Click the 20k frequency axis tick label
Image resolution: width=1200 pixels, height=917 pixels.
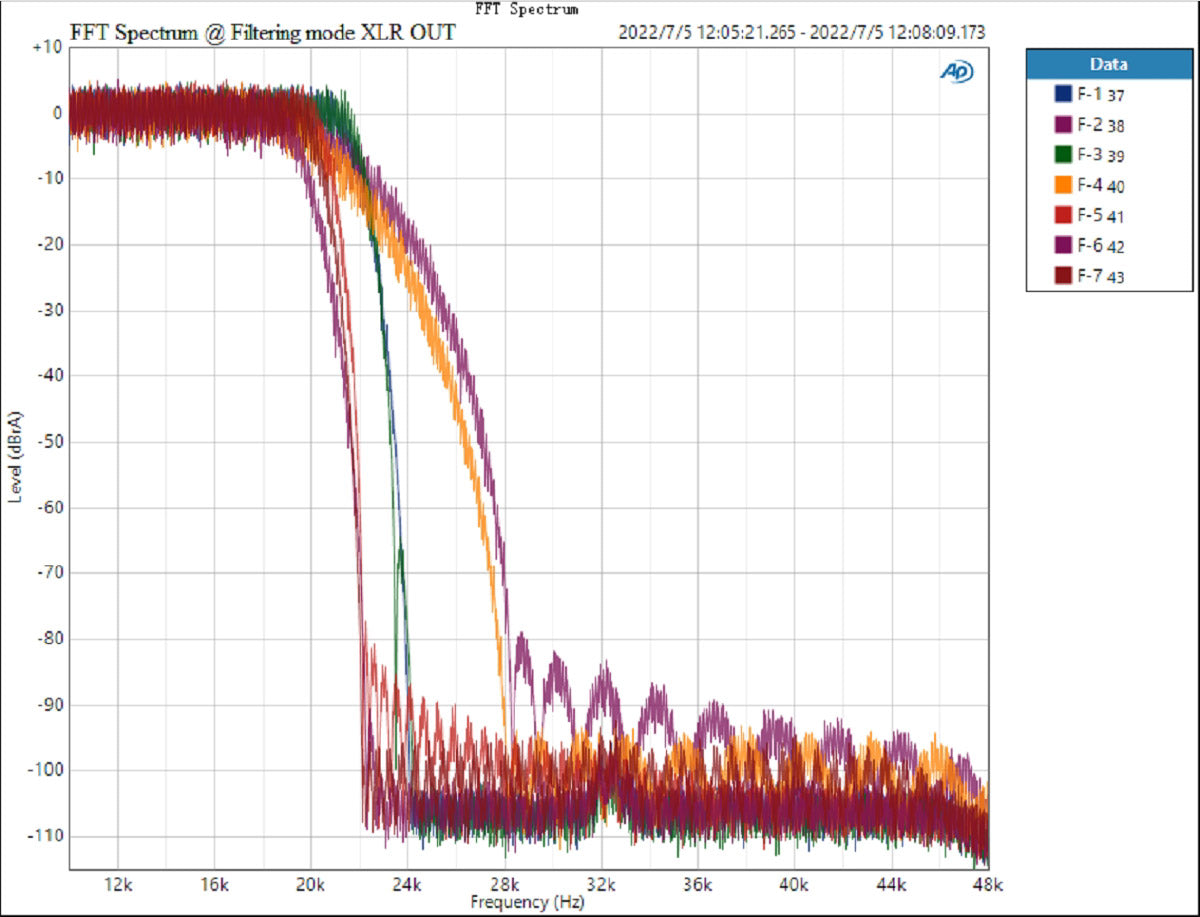(x=310, y=885)
